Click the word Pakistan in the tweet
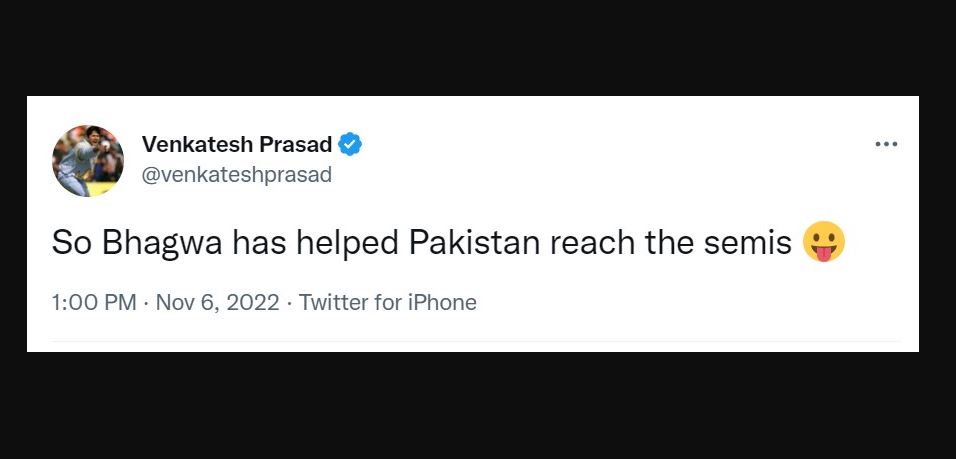 (474, 243)
